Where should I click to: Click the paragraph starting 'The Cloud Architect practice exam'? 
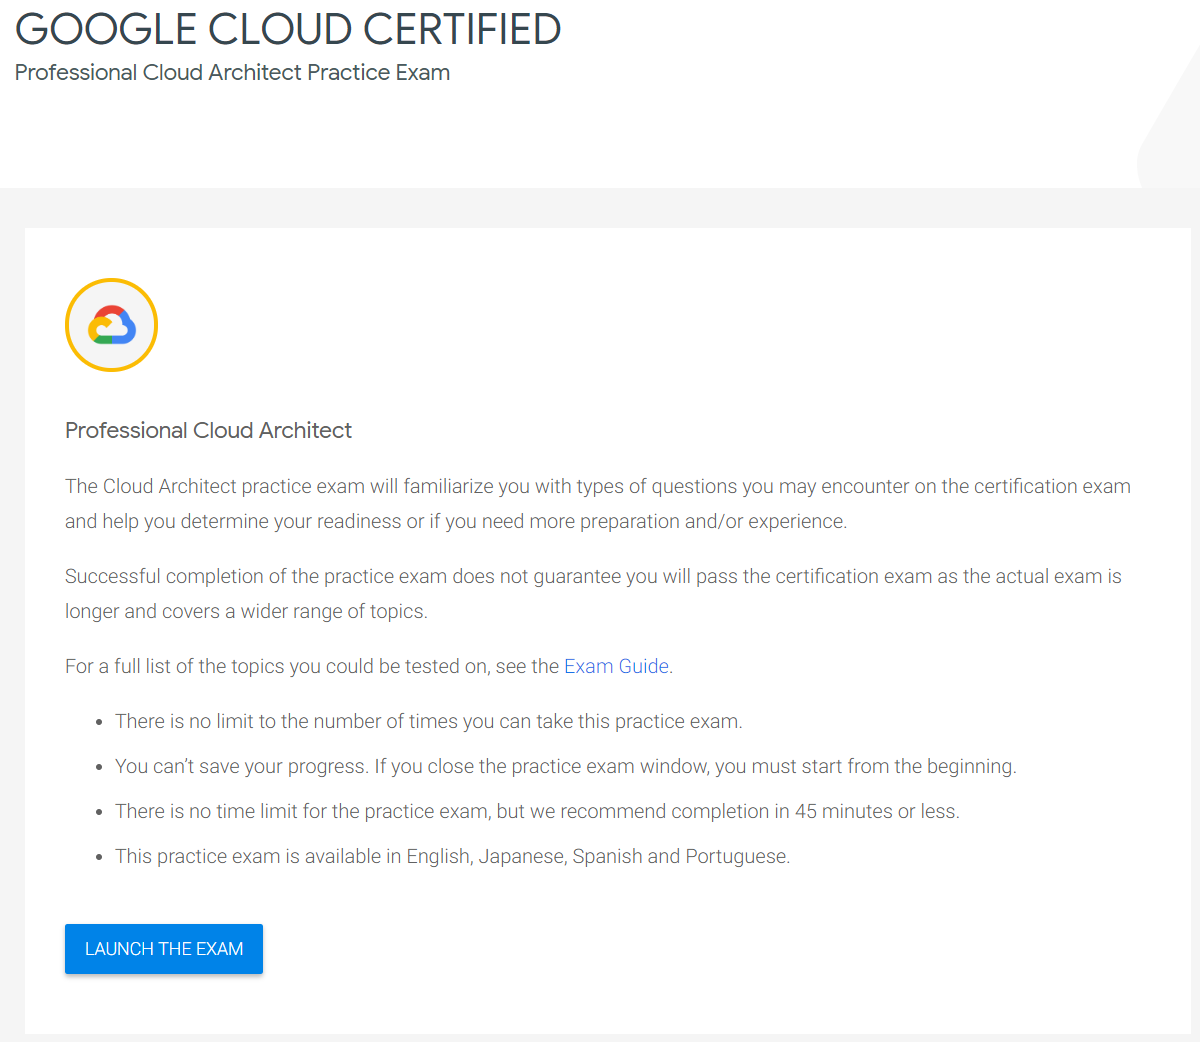[x=598, y=504]
